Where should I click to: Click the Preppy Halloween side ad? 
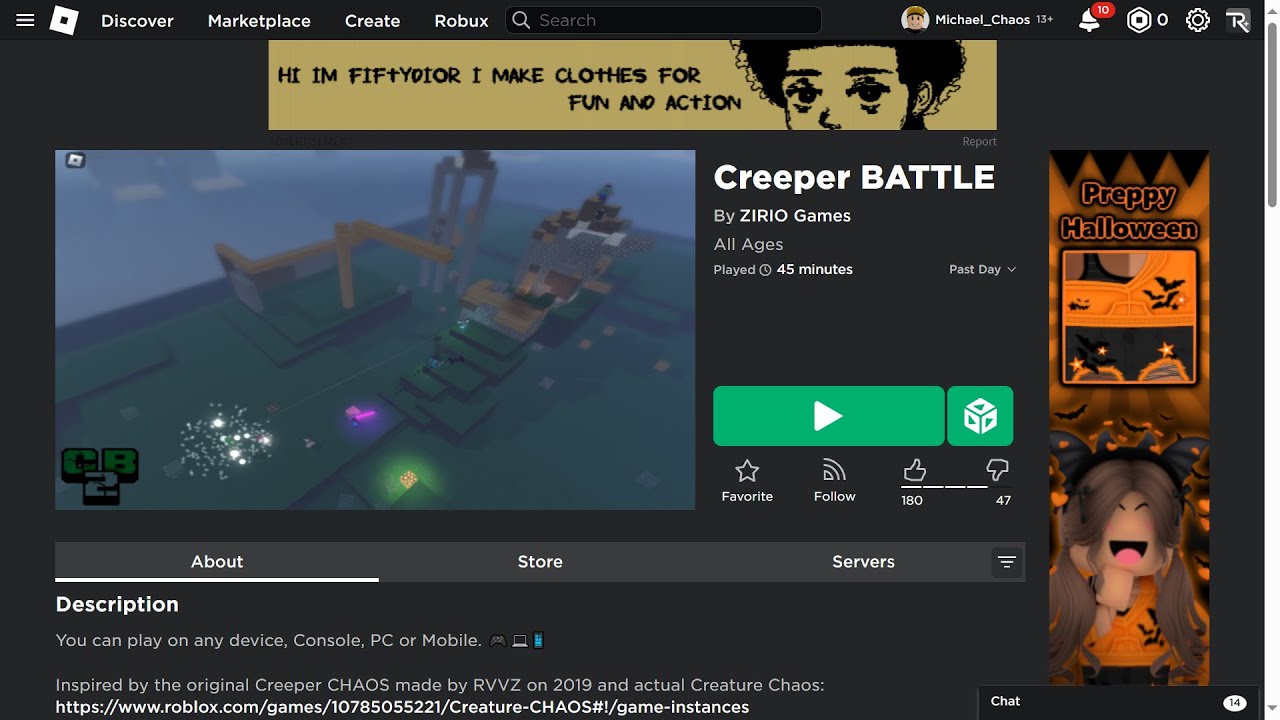pyautogui.click(x=1129, y=417)
